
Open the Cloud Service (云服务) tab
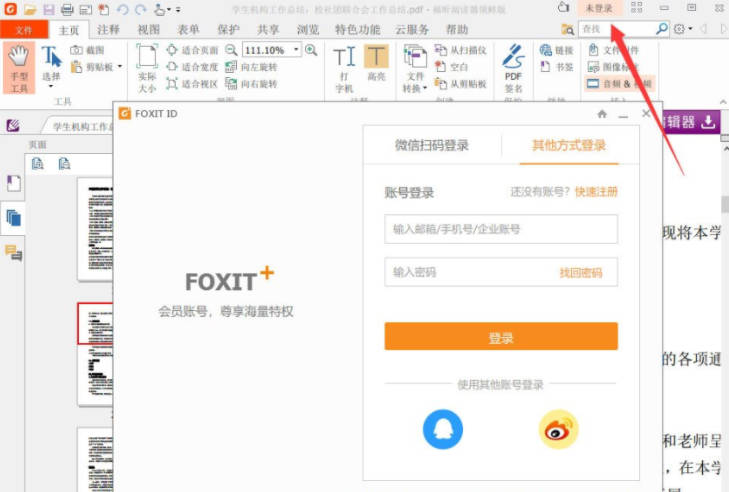tap(412, 30)
